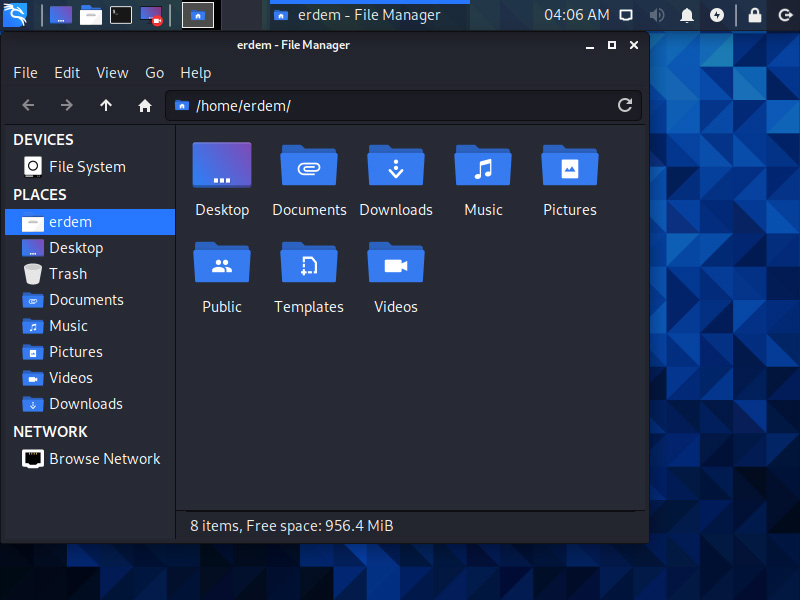Open the Videos folder icon
The width and height of the screenshot is (800, 600).
pyautogui.click(x=396, y=262)
